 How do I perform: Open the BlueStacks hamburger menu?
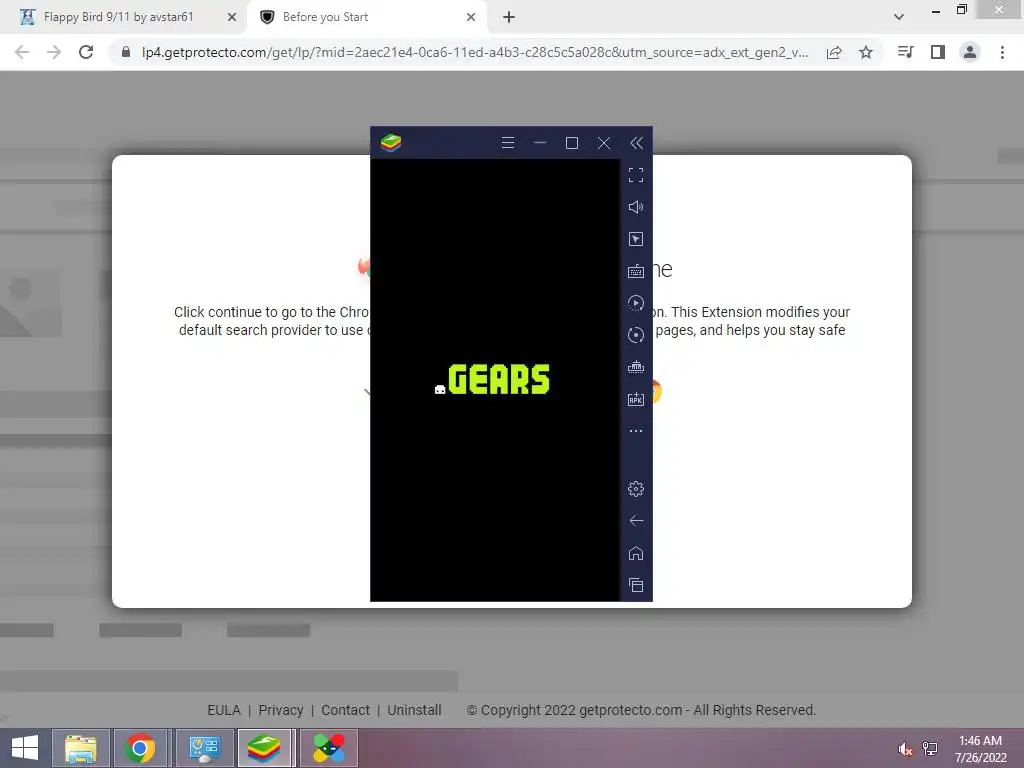click(x=507, y=143)
